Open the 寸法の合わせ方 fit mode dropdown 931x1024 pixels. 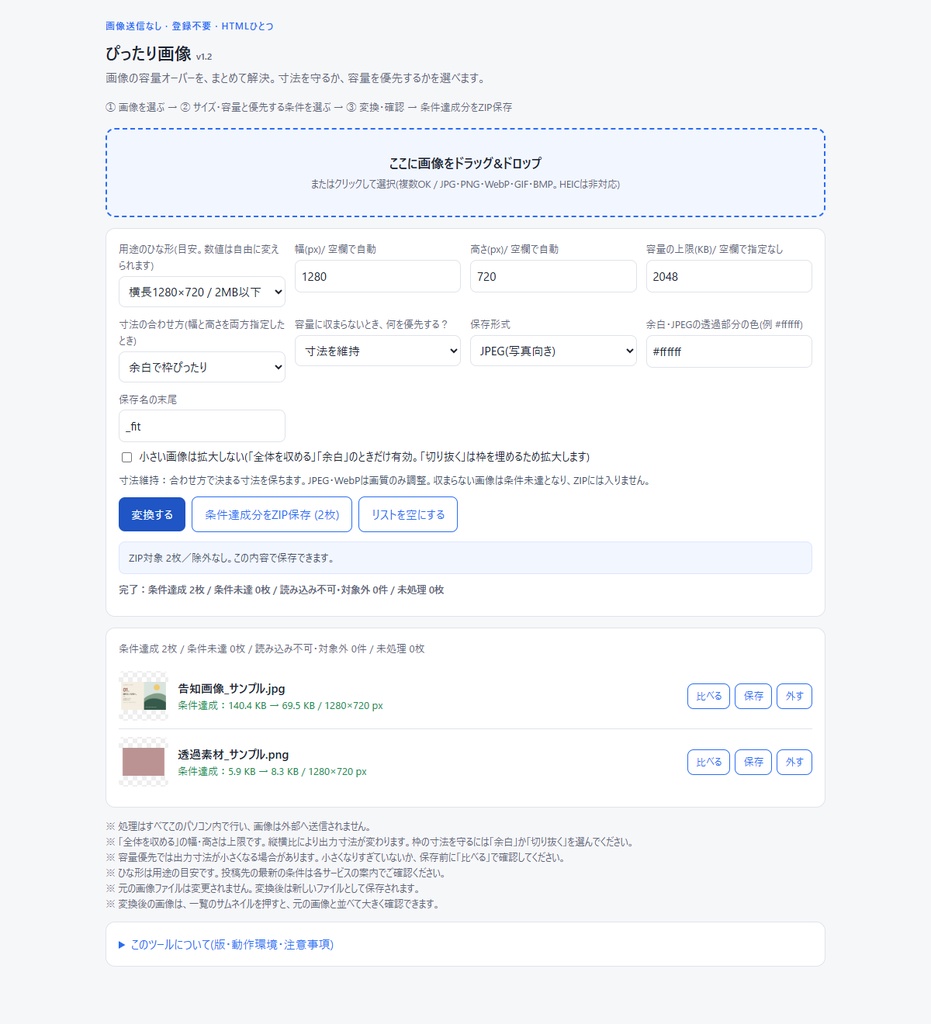coord(202,367)
